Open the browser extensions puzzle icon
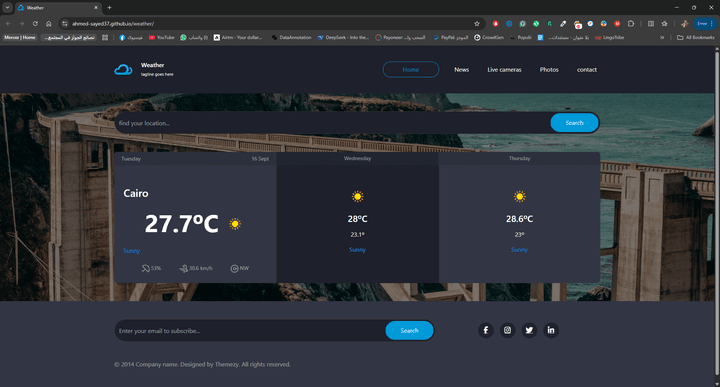 click(x=631, y=23)
